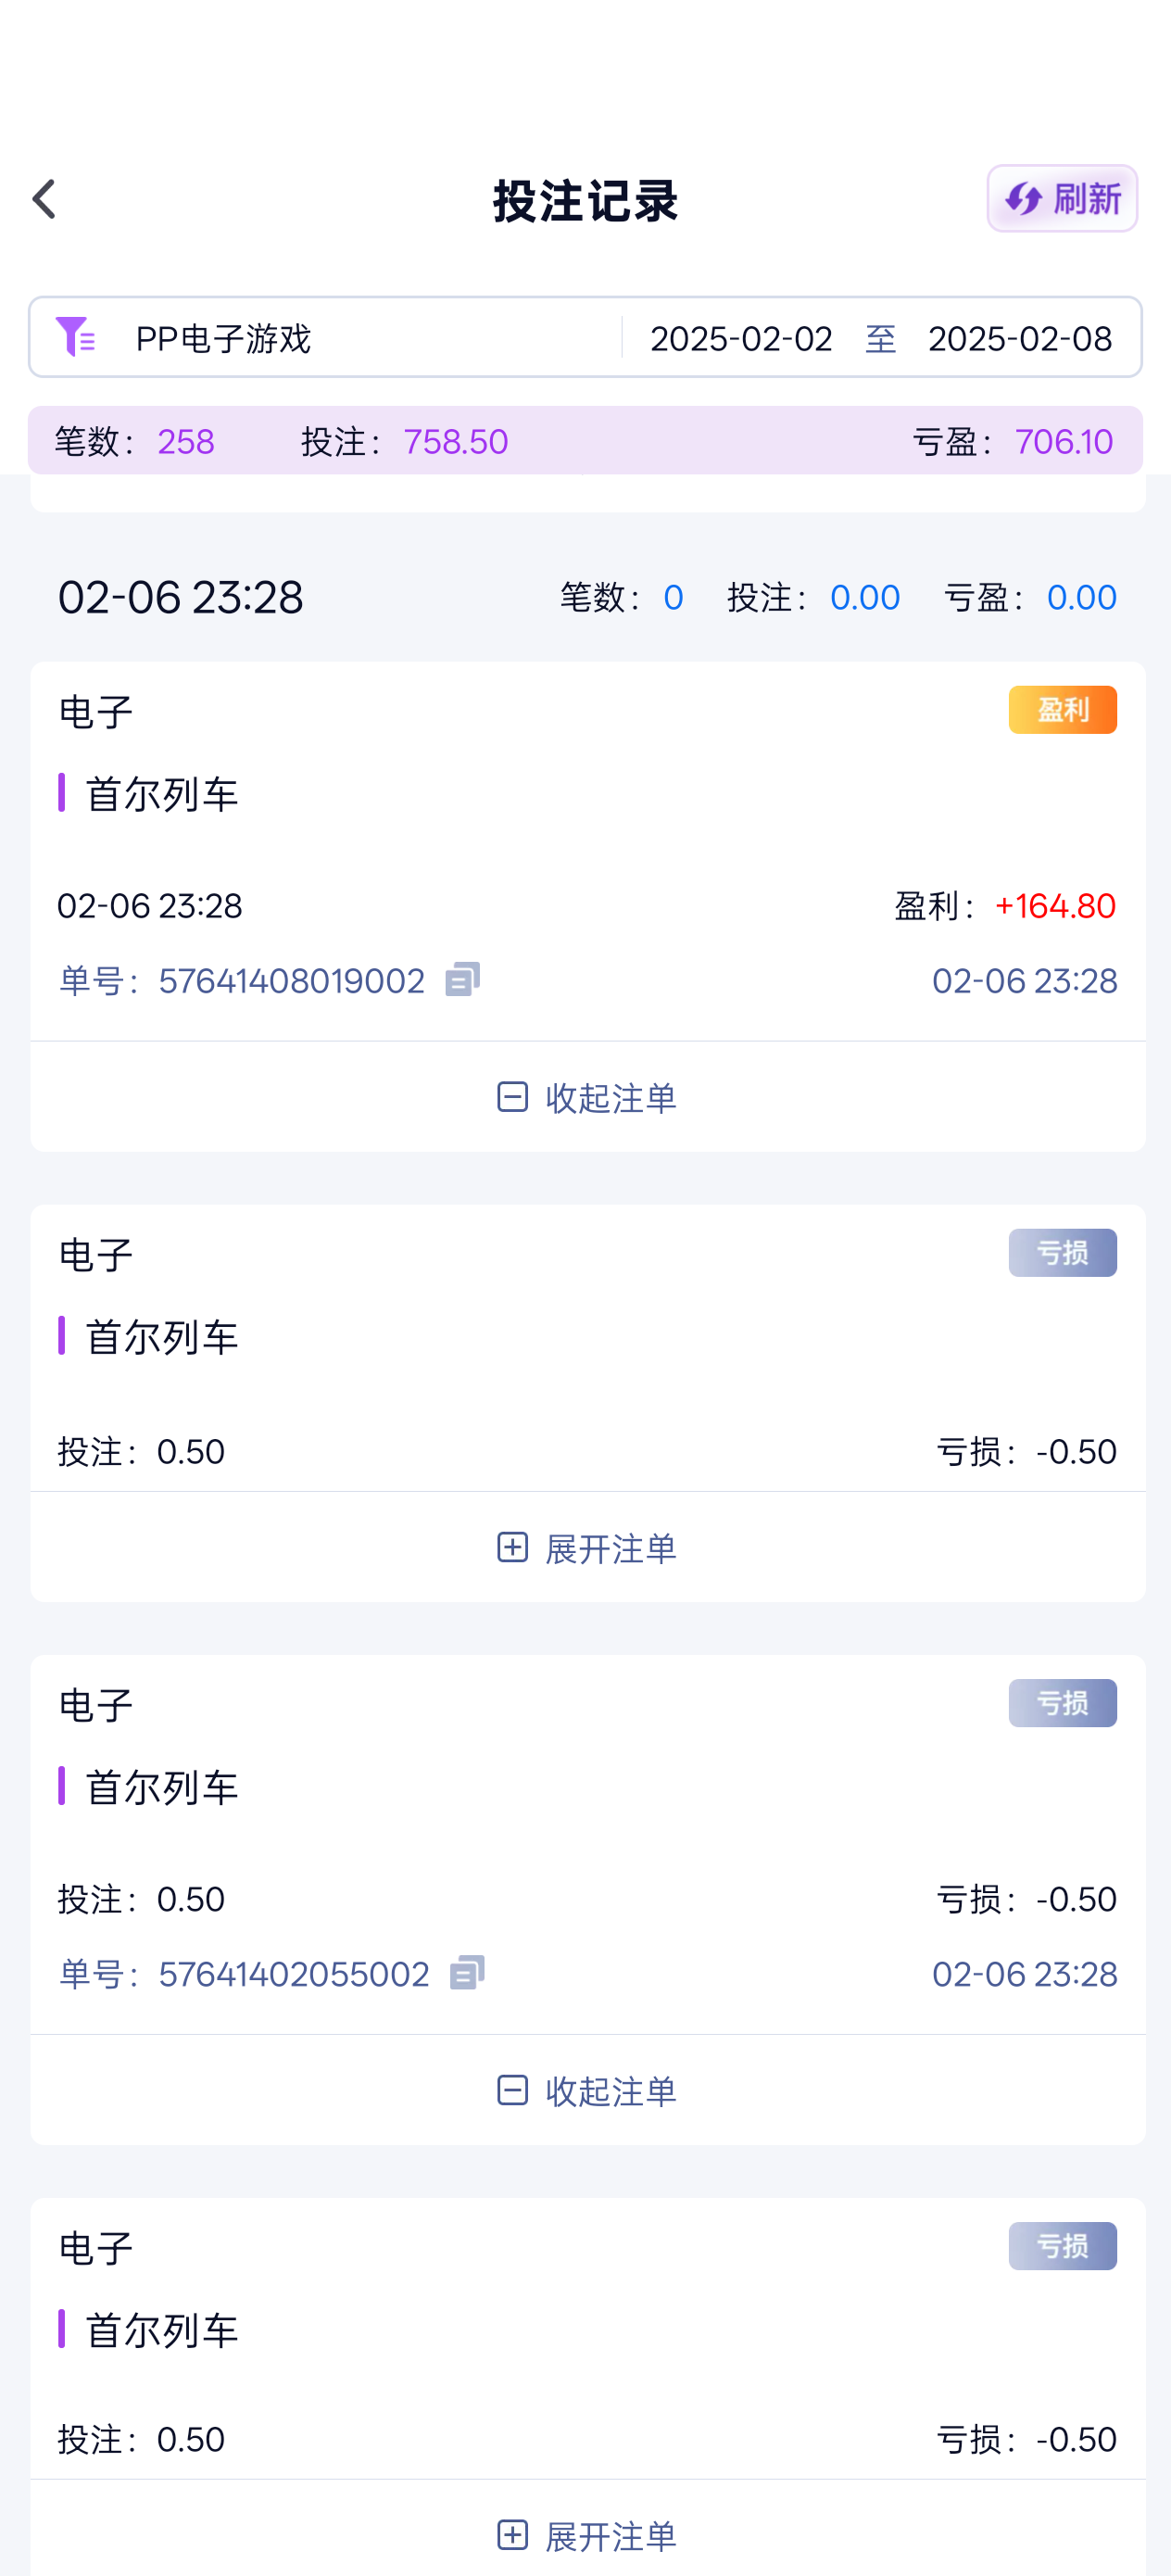Tap the 亏盈 706.10 summary total

pyautogui.click(x=1063, y=441)
